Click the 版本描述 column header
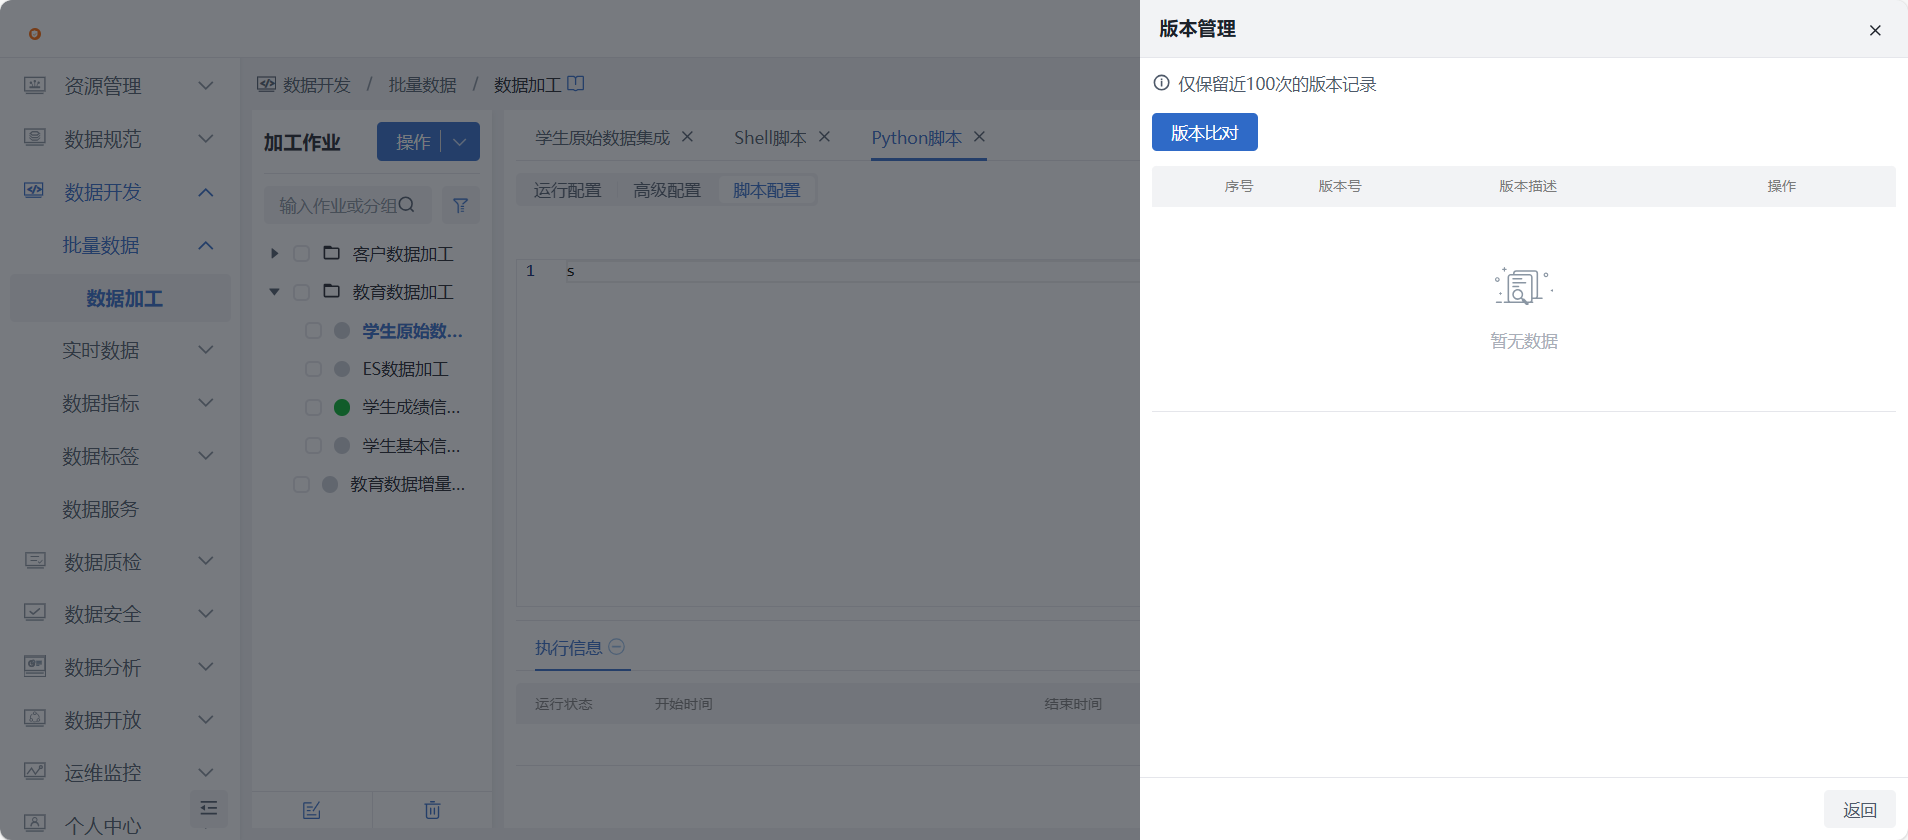This screenshot has height=840, width=1908. (1528, 186)
